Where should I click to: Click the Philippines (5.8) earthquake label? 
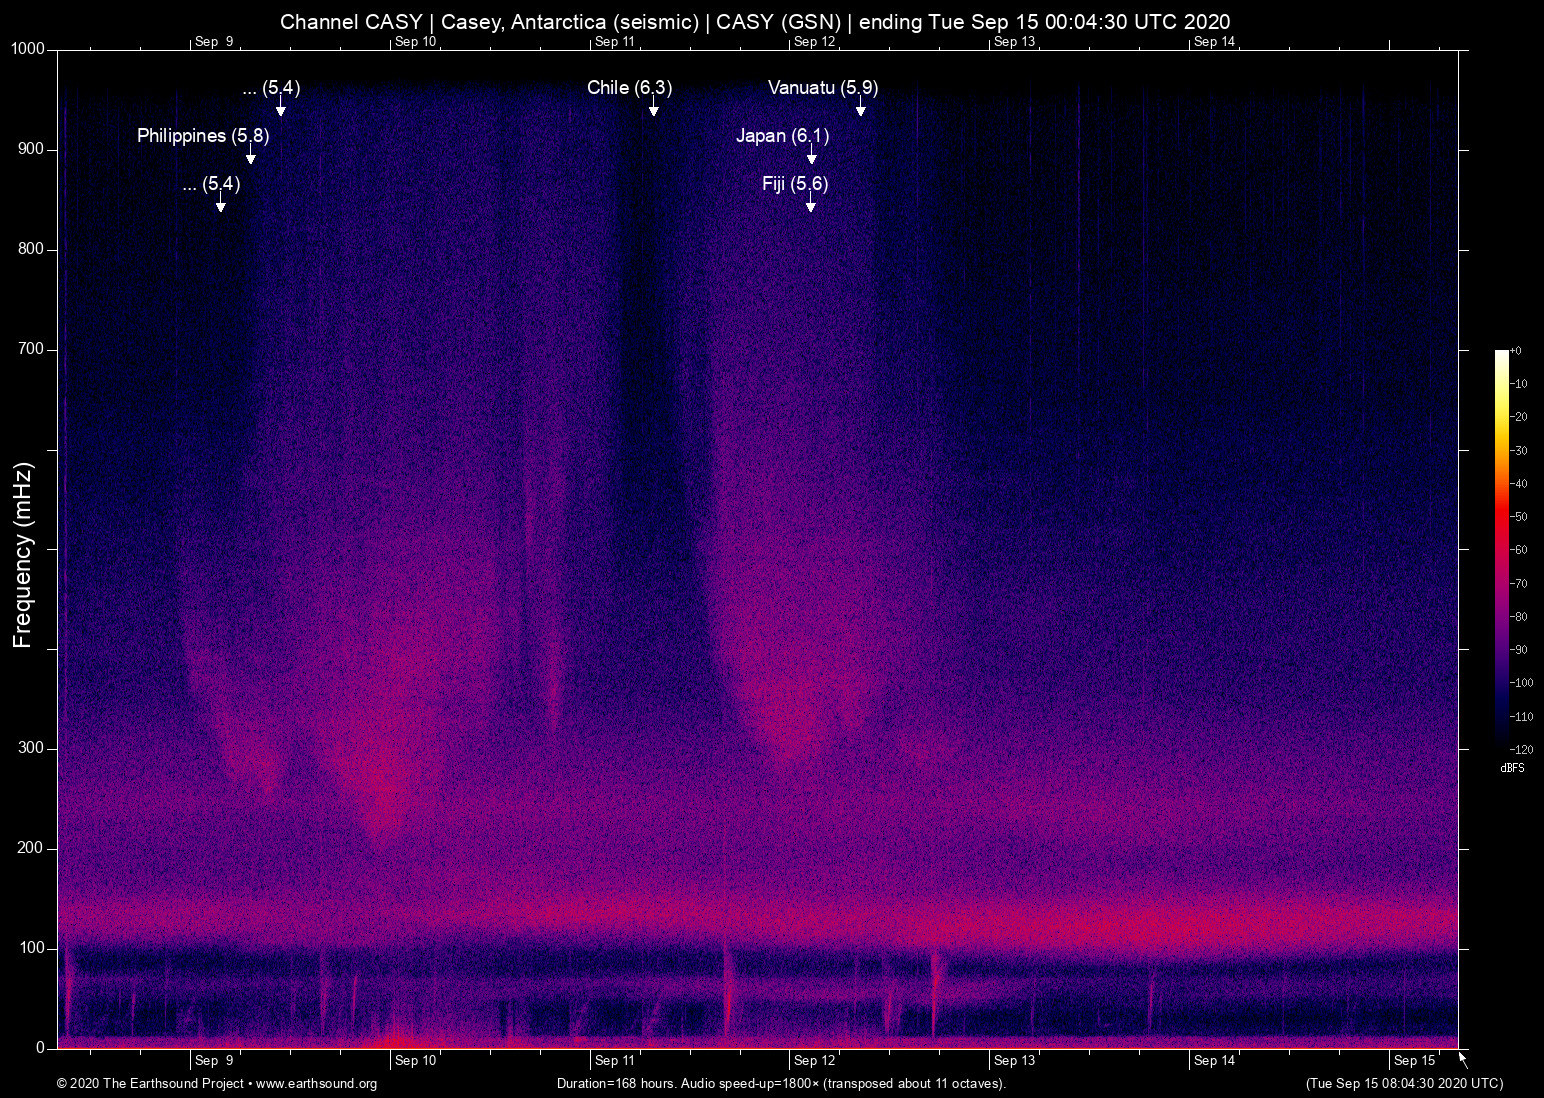(x=202, y=136)
